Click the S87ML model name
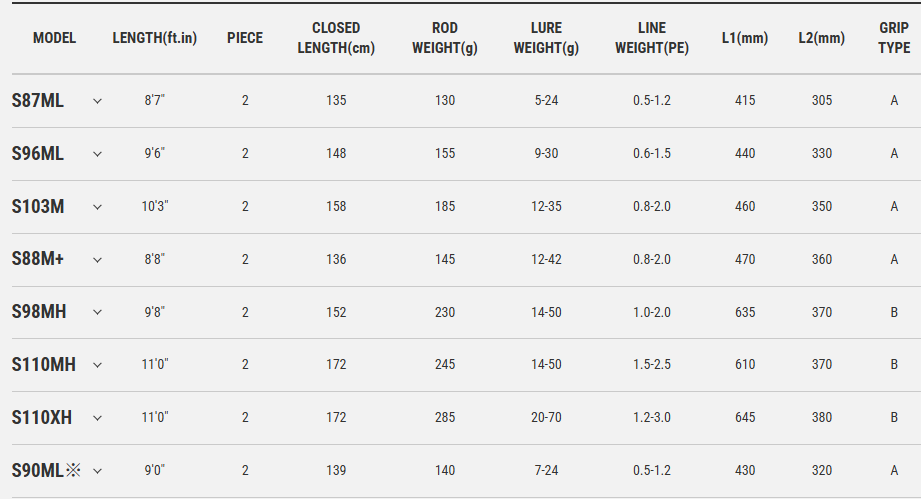 click(x=37, y=101)
